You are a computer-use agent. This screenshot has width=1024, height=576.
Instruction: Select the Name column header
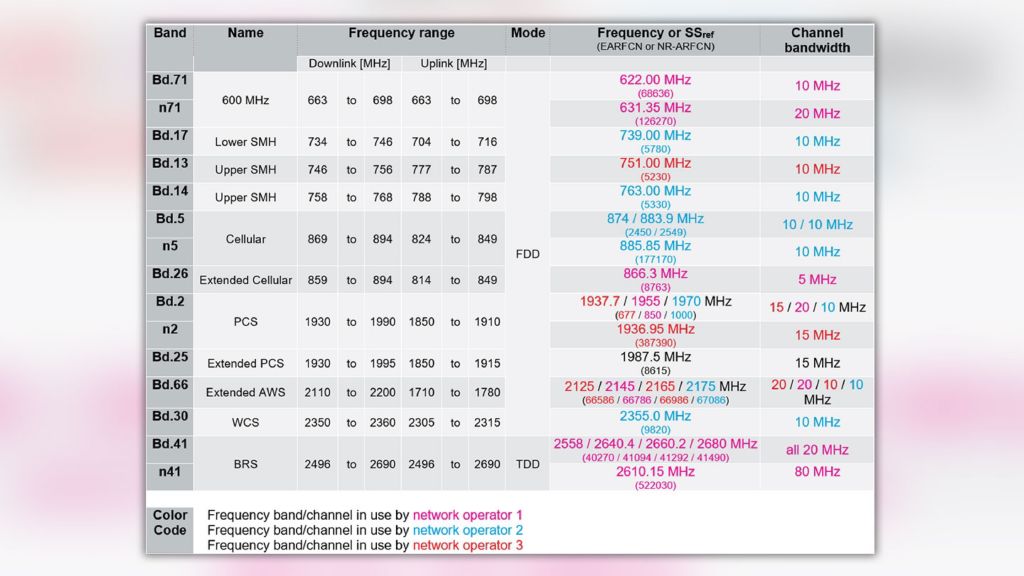tap(245, 33)
